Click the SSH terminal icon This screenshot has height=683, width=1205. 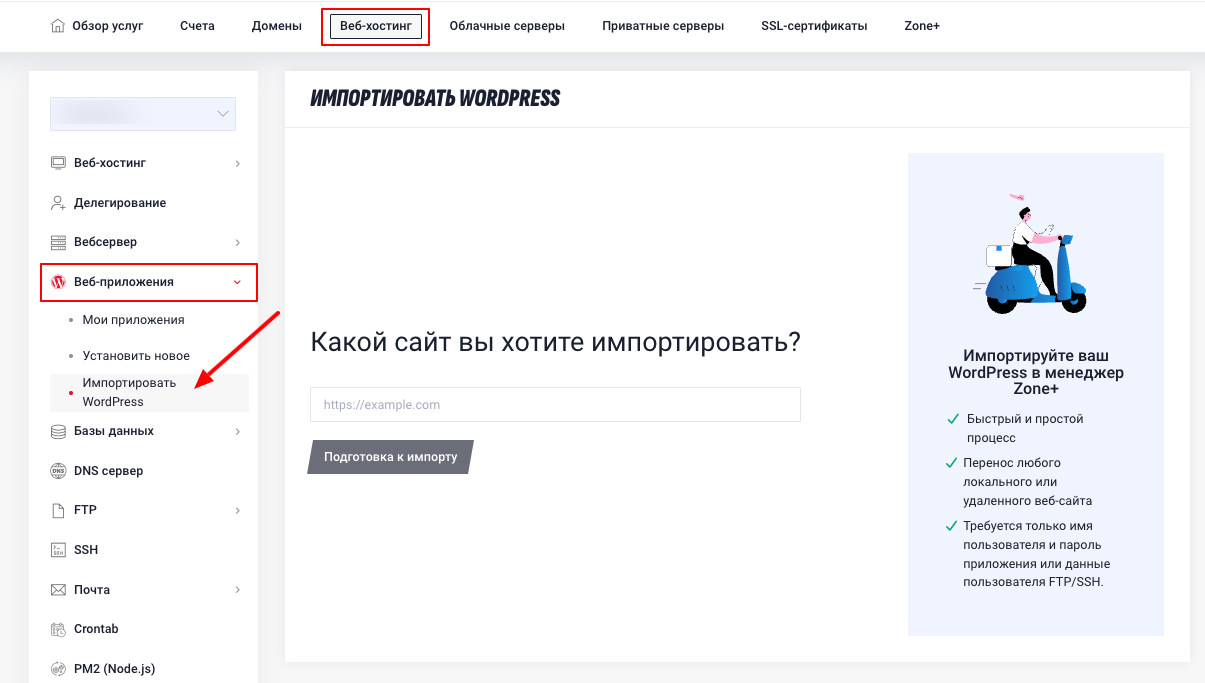pos(58,550)
